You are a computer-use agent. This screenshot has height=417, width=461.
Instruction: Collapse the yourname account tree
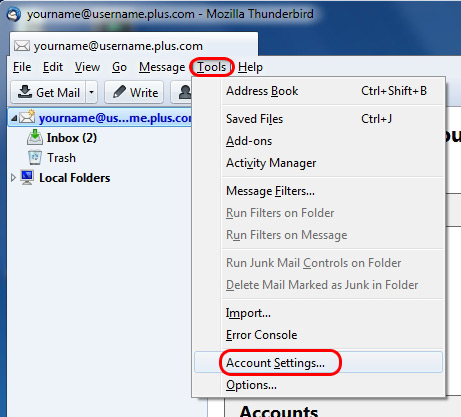tap(14, 118)
